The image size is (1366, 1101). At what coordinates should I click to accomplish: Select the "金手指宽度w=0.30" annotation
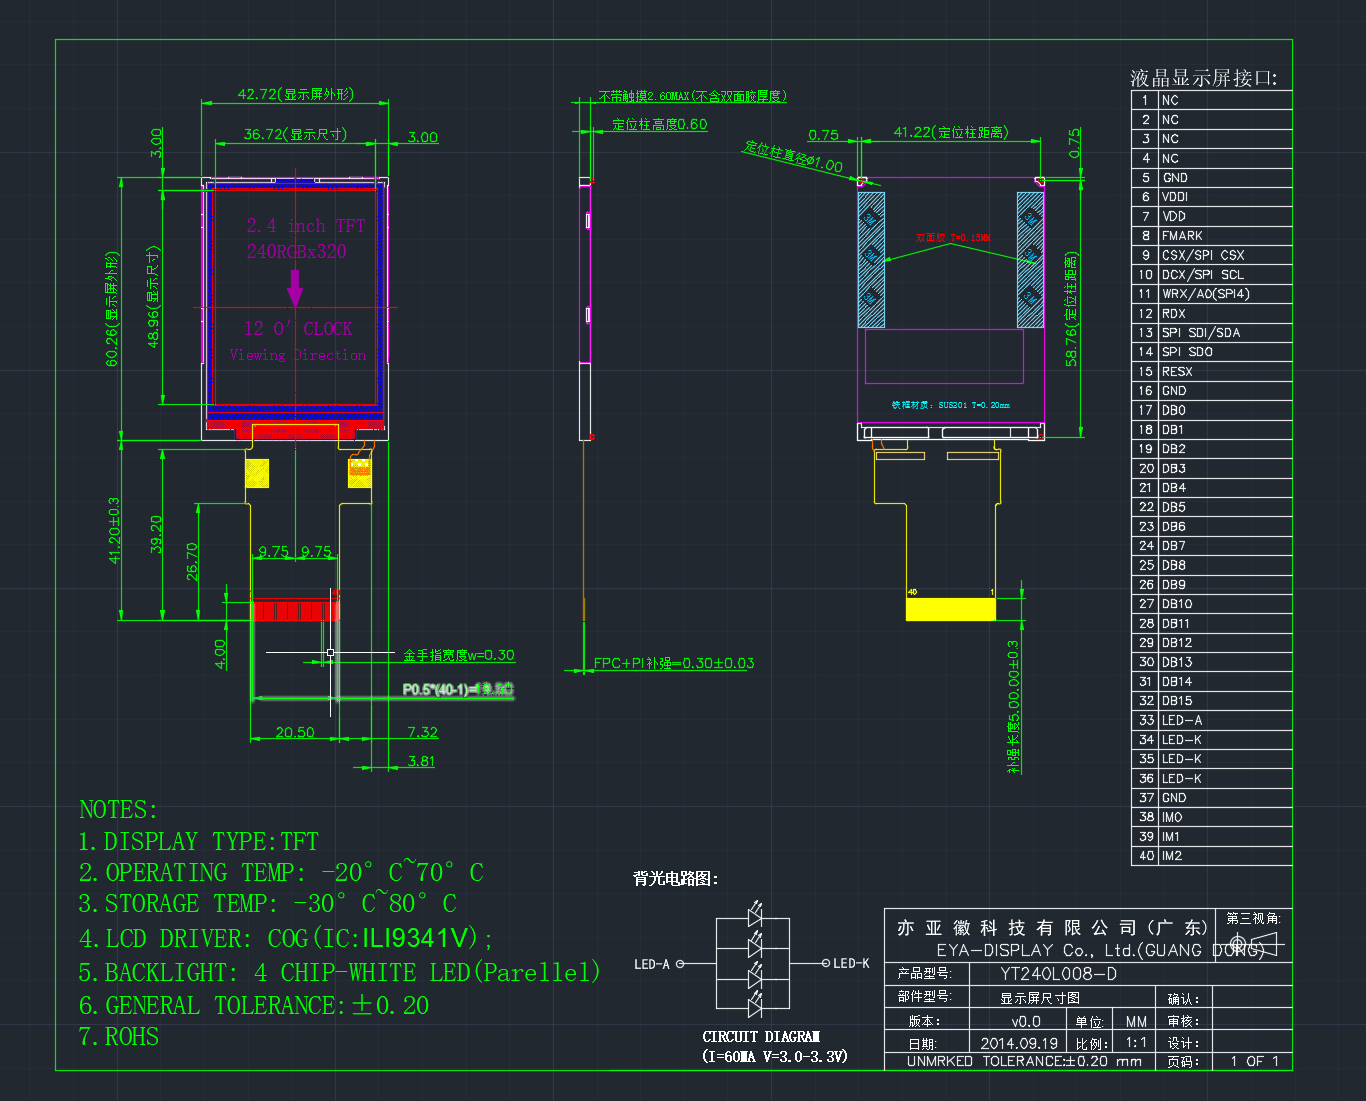459,655
